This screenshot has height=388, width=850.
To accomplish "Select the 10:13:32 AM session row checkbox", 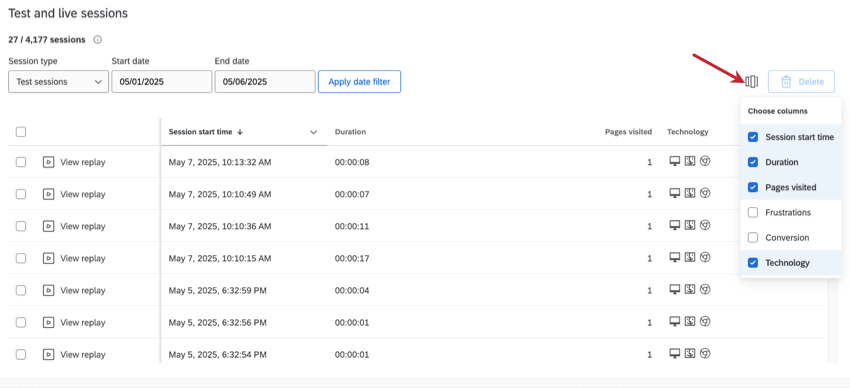I will (21, 161).
